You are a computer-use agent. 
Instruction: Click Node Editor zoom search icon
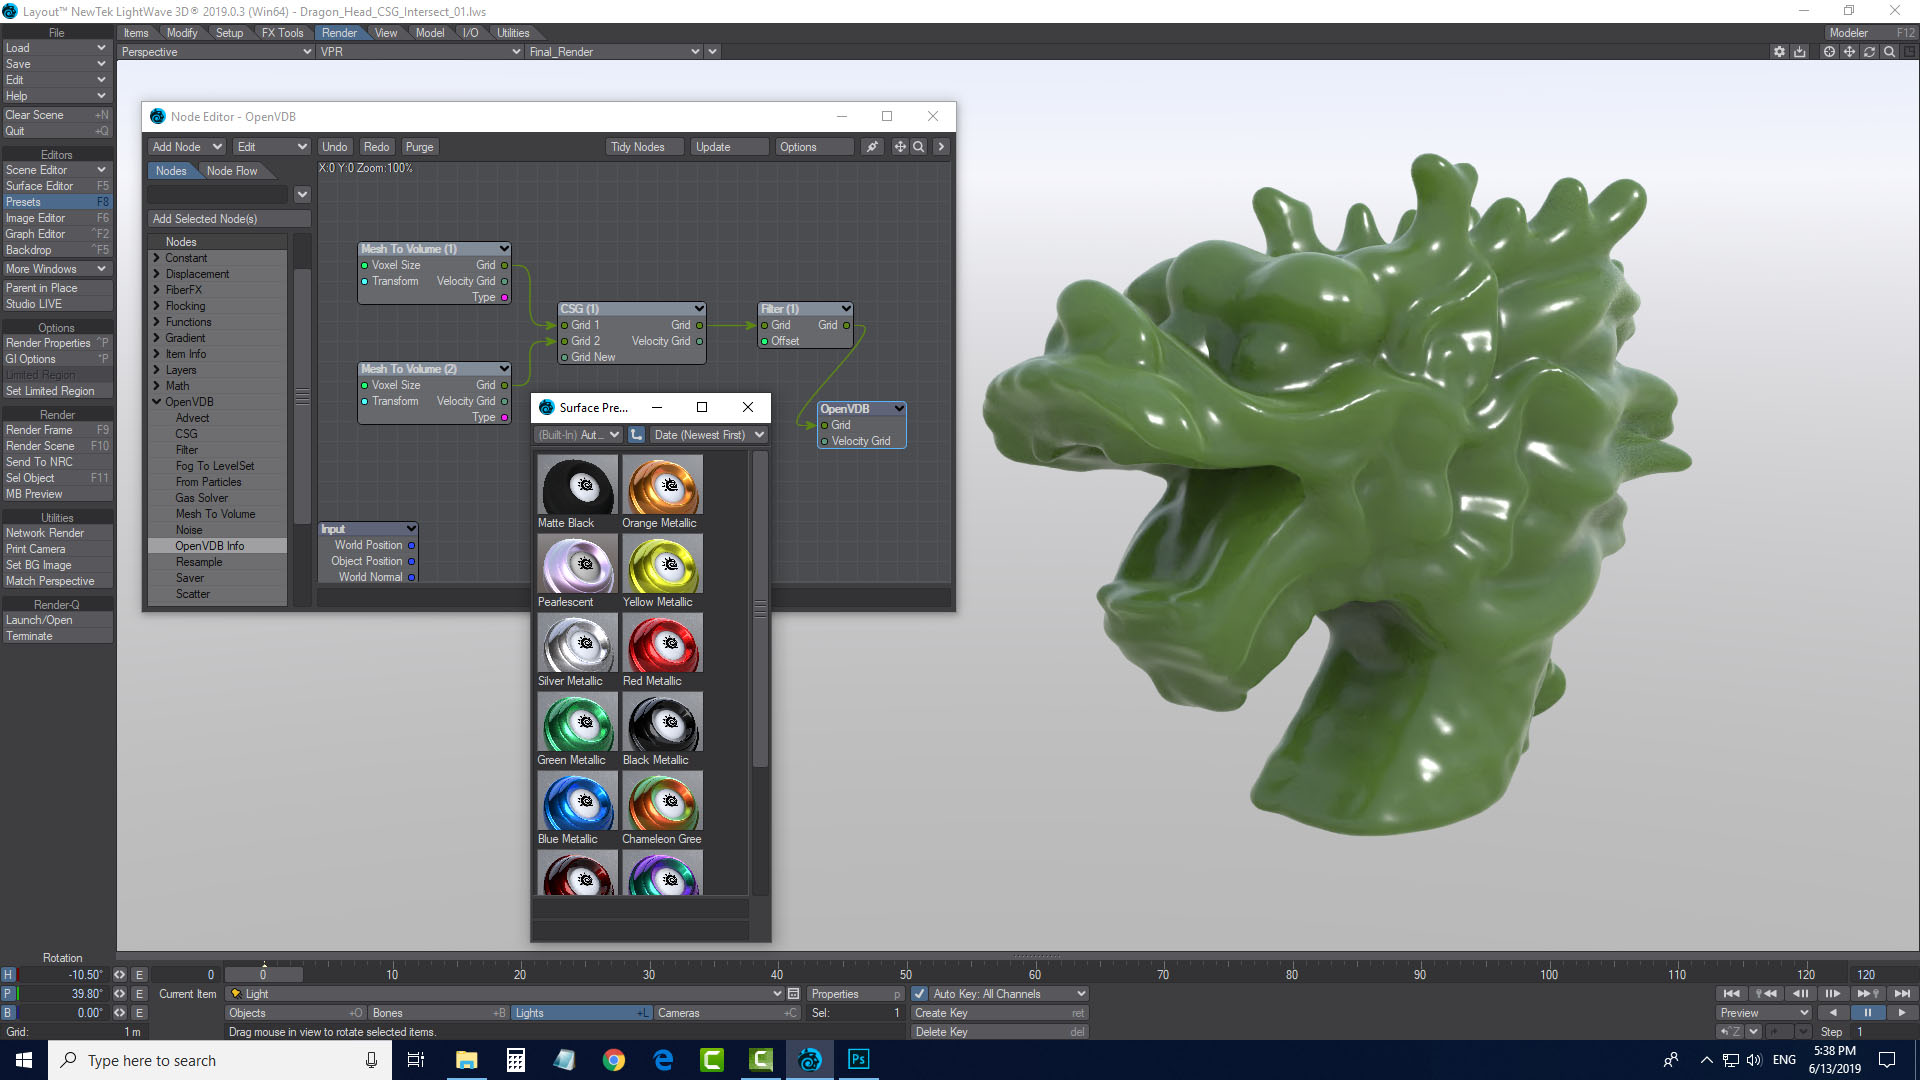point(919,147)
